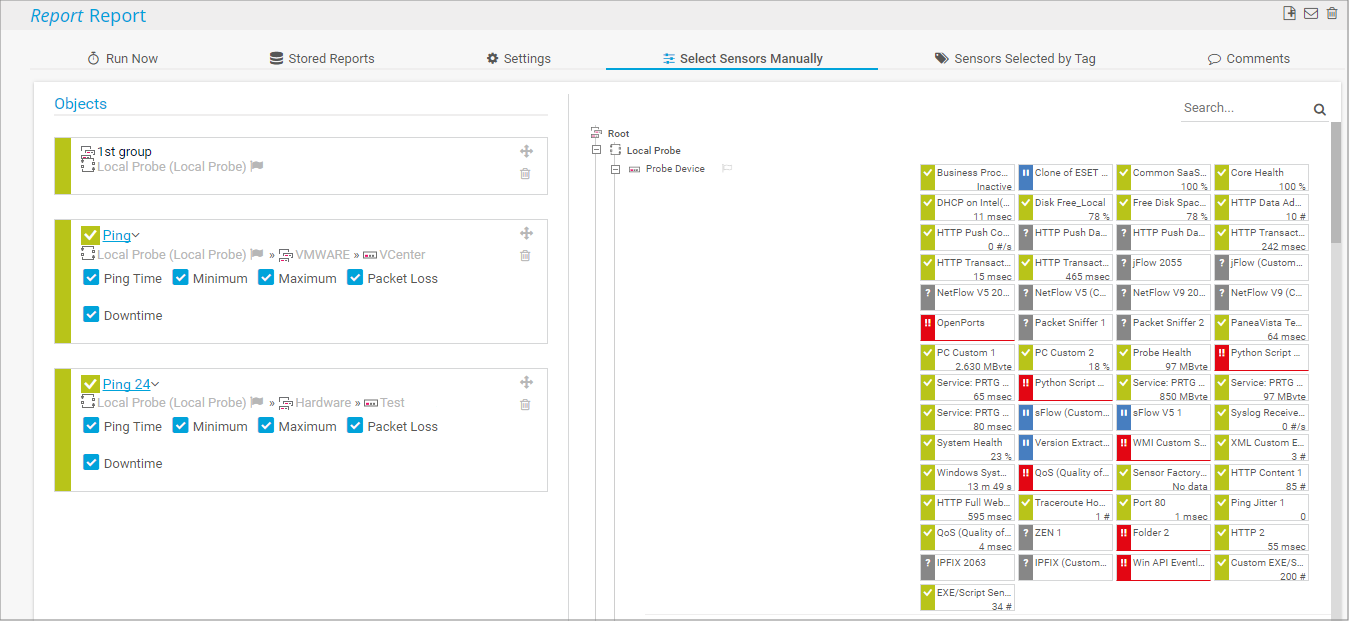Click the move handle on 1st group

526,151
